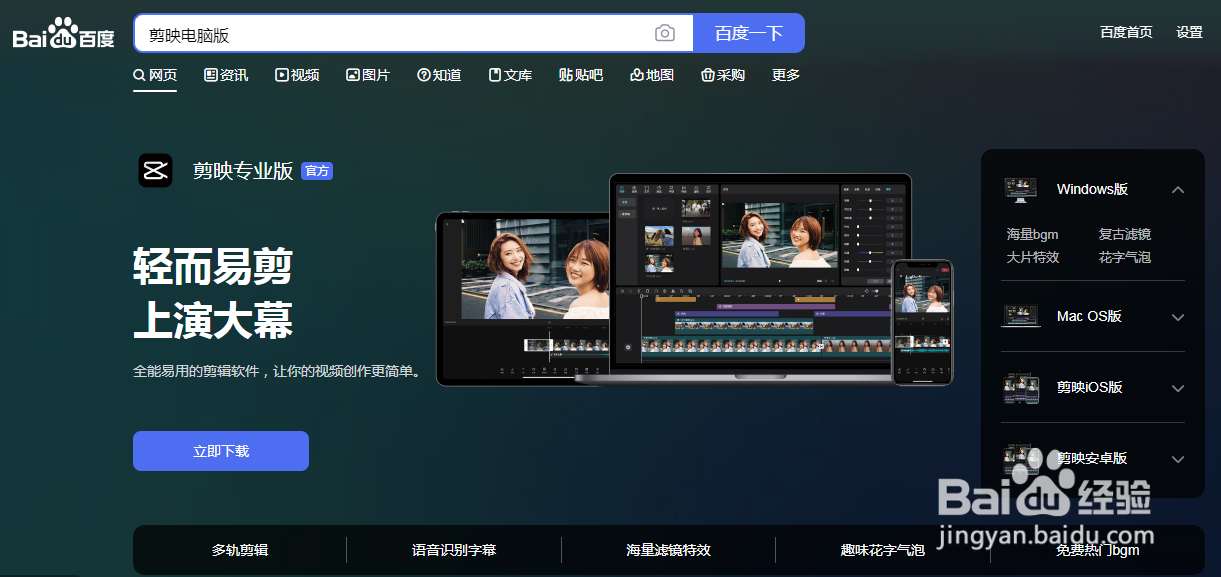The width and height of the screenshot is (1221, 577).
Task: Open 百度首页 link
Action: pyautogui.click(x=1126, y=32)
